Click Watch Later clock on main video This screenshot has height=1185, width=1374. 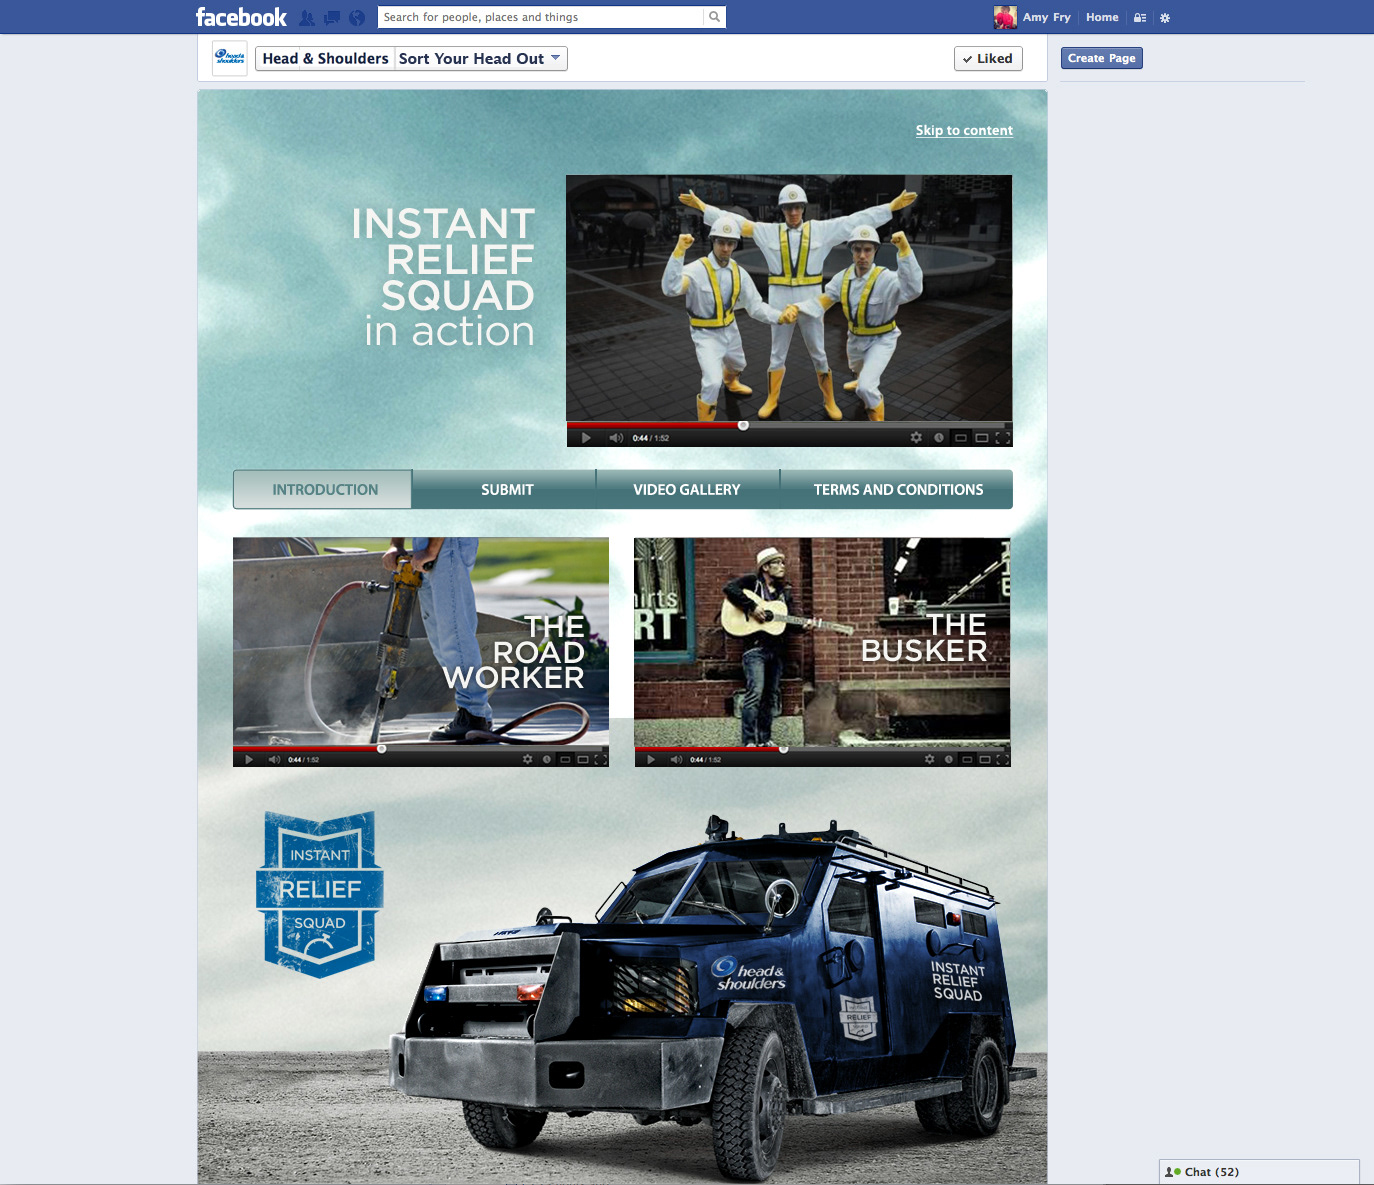pos(939,438)
